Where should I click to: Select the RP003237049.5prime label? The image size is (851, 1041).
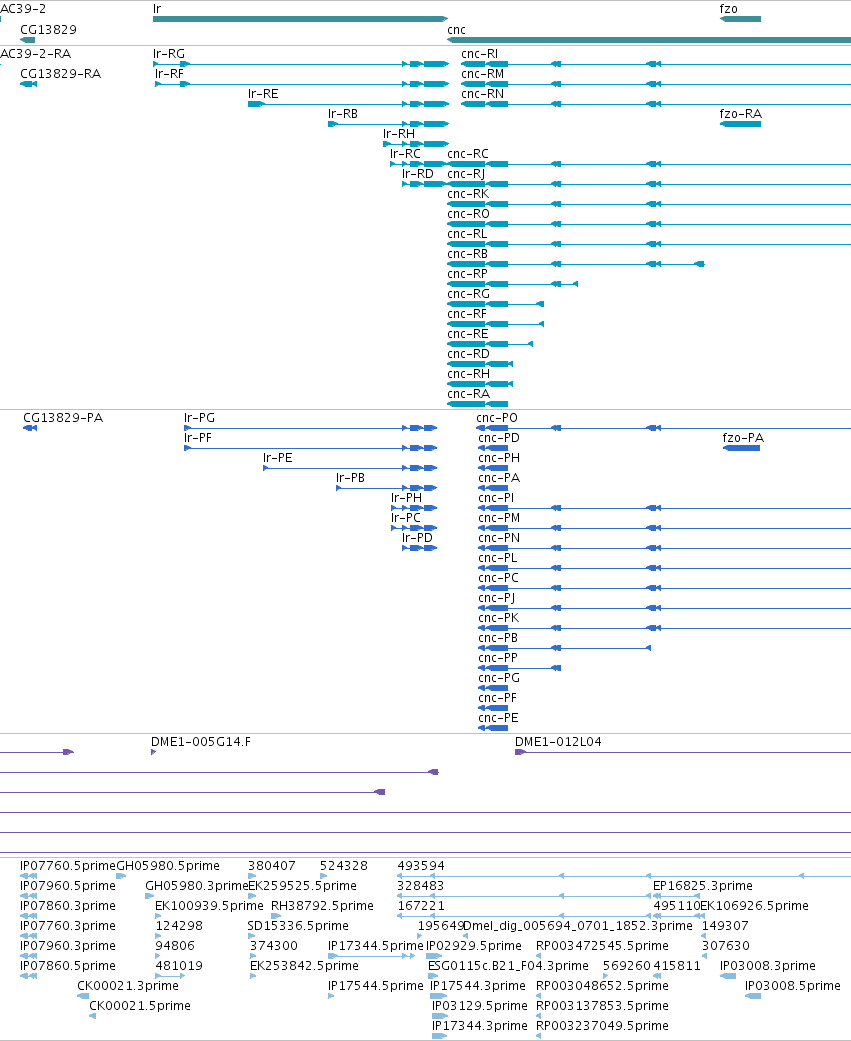pyautogui.click(x=602, y=1026)
